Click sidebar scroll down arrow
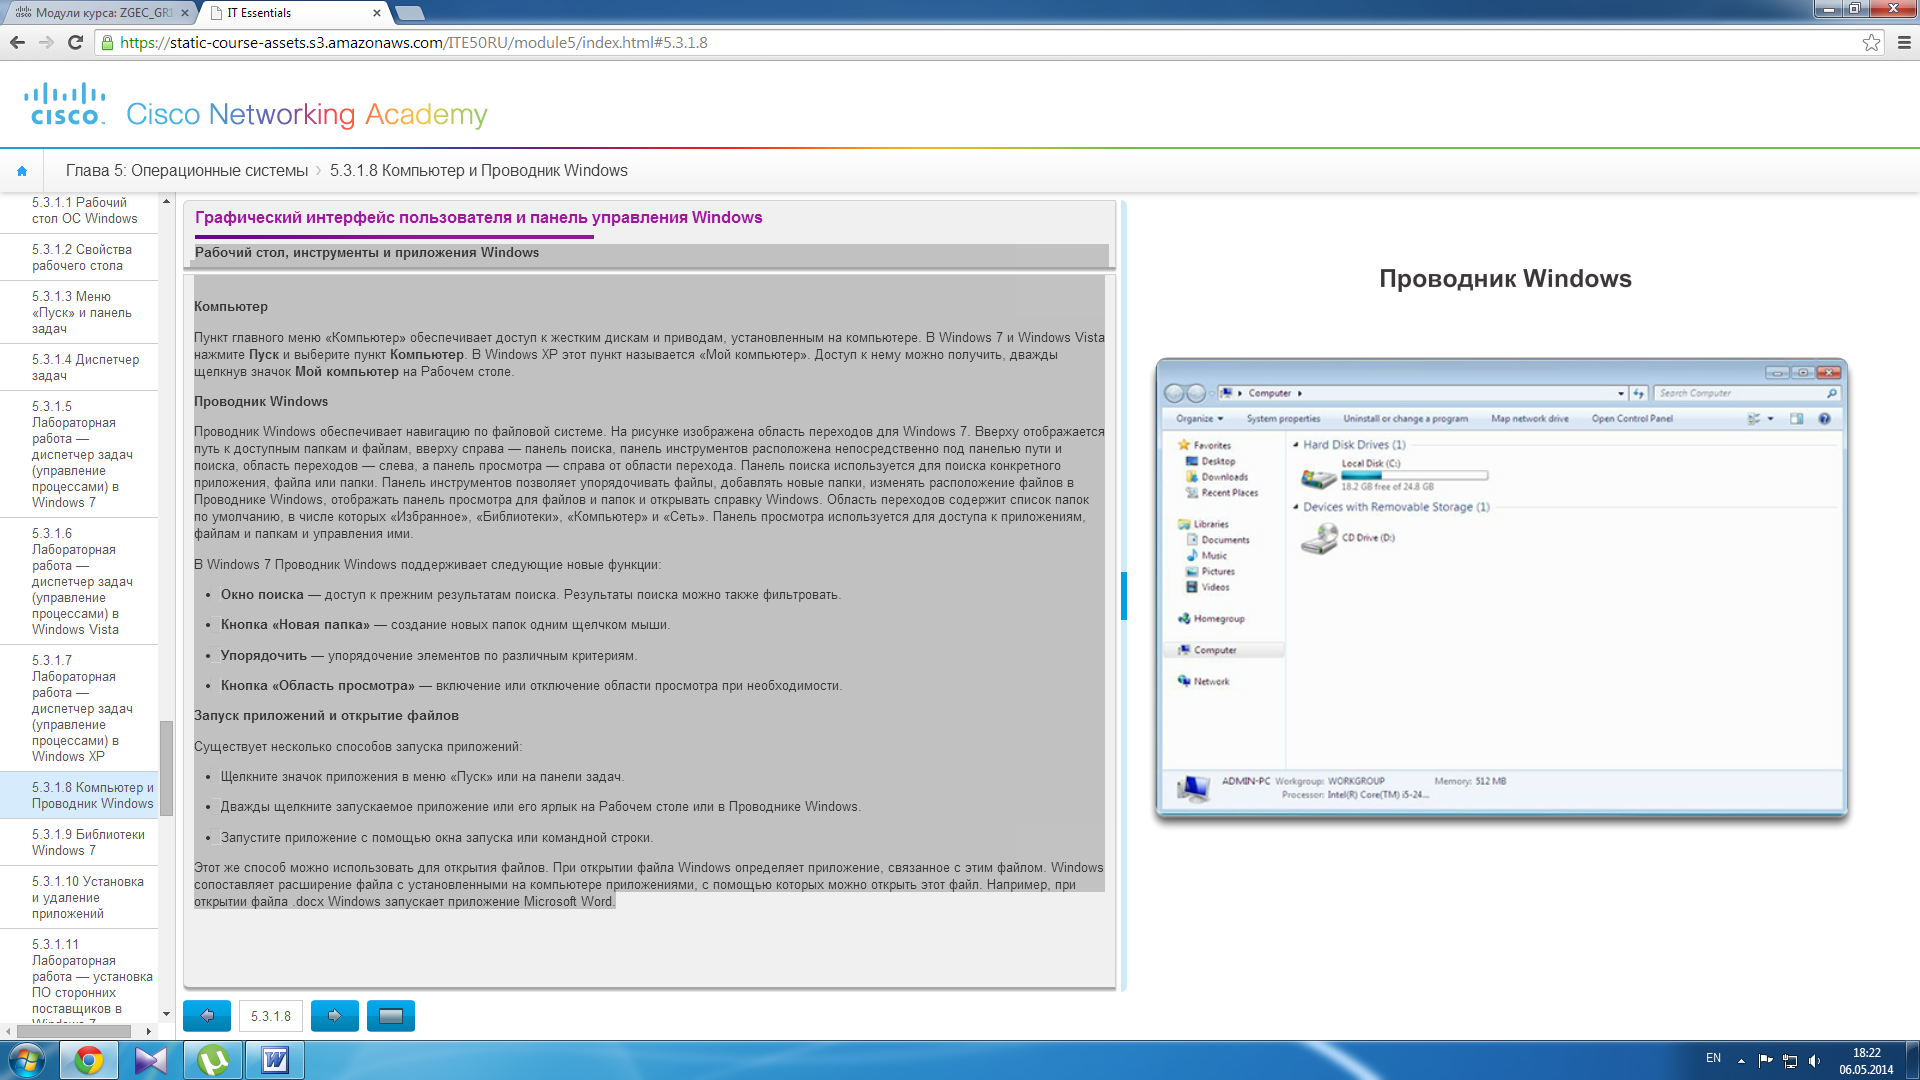This screenshot has height=1080, width=1920. (x=167, y=1014)
